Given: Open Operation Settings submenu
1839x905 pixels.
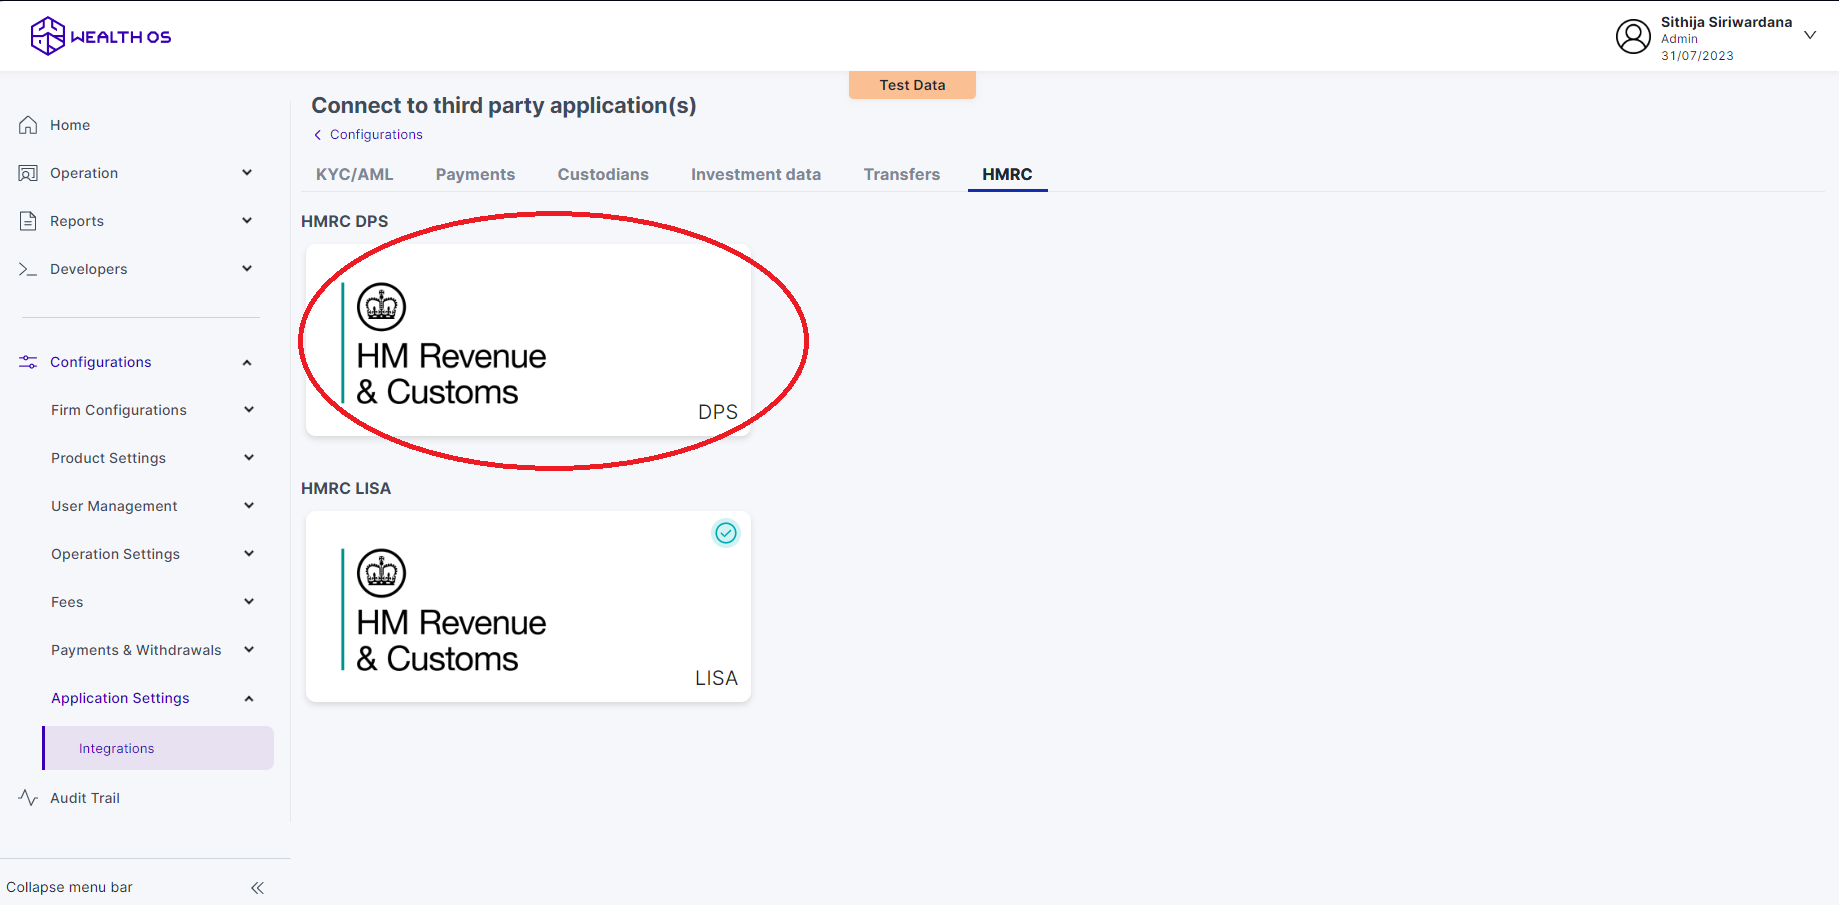Looking at the screenshot, I should [x=116, y=554].
